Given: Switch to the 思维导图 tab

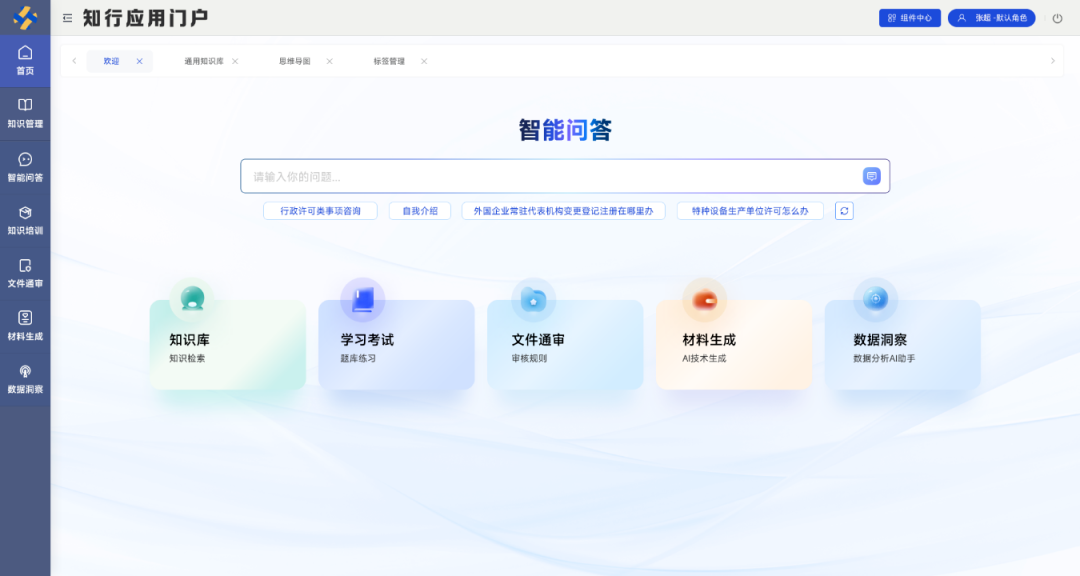Looking at the screenshot, I should coord(295,61).
